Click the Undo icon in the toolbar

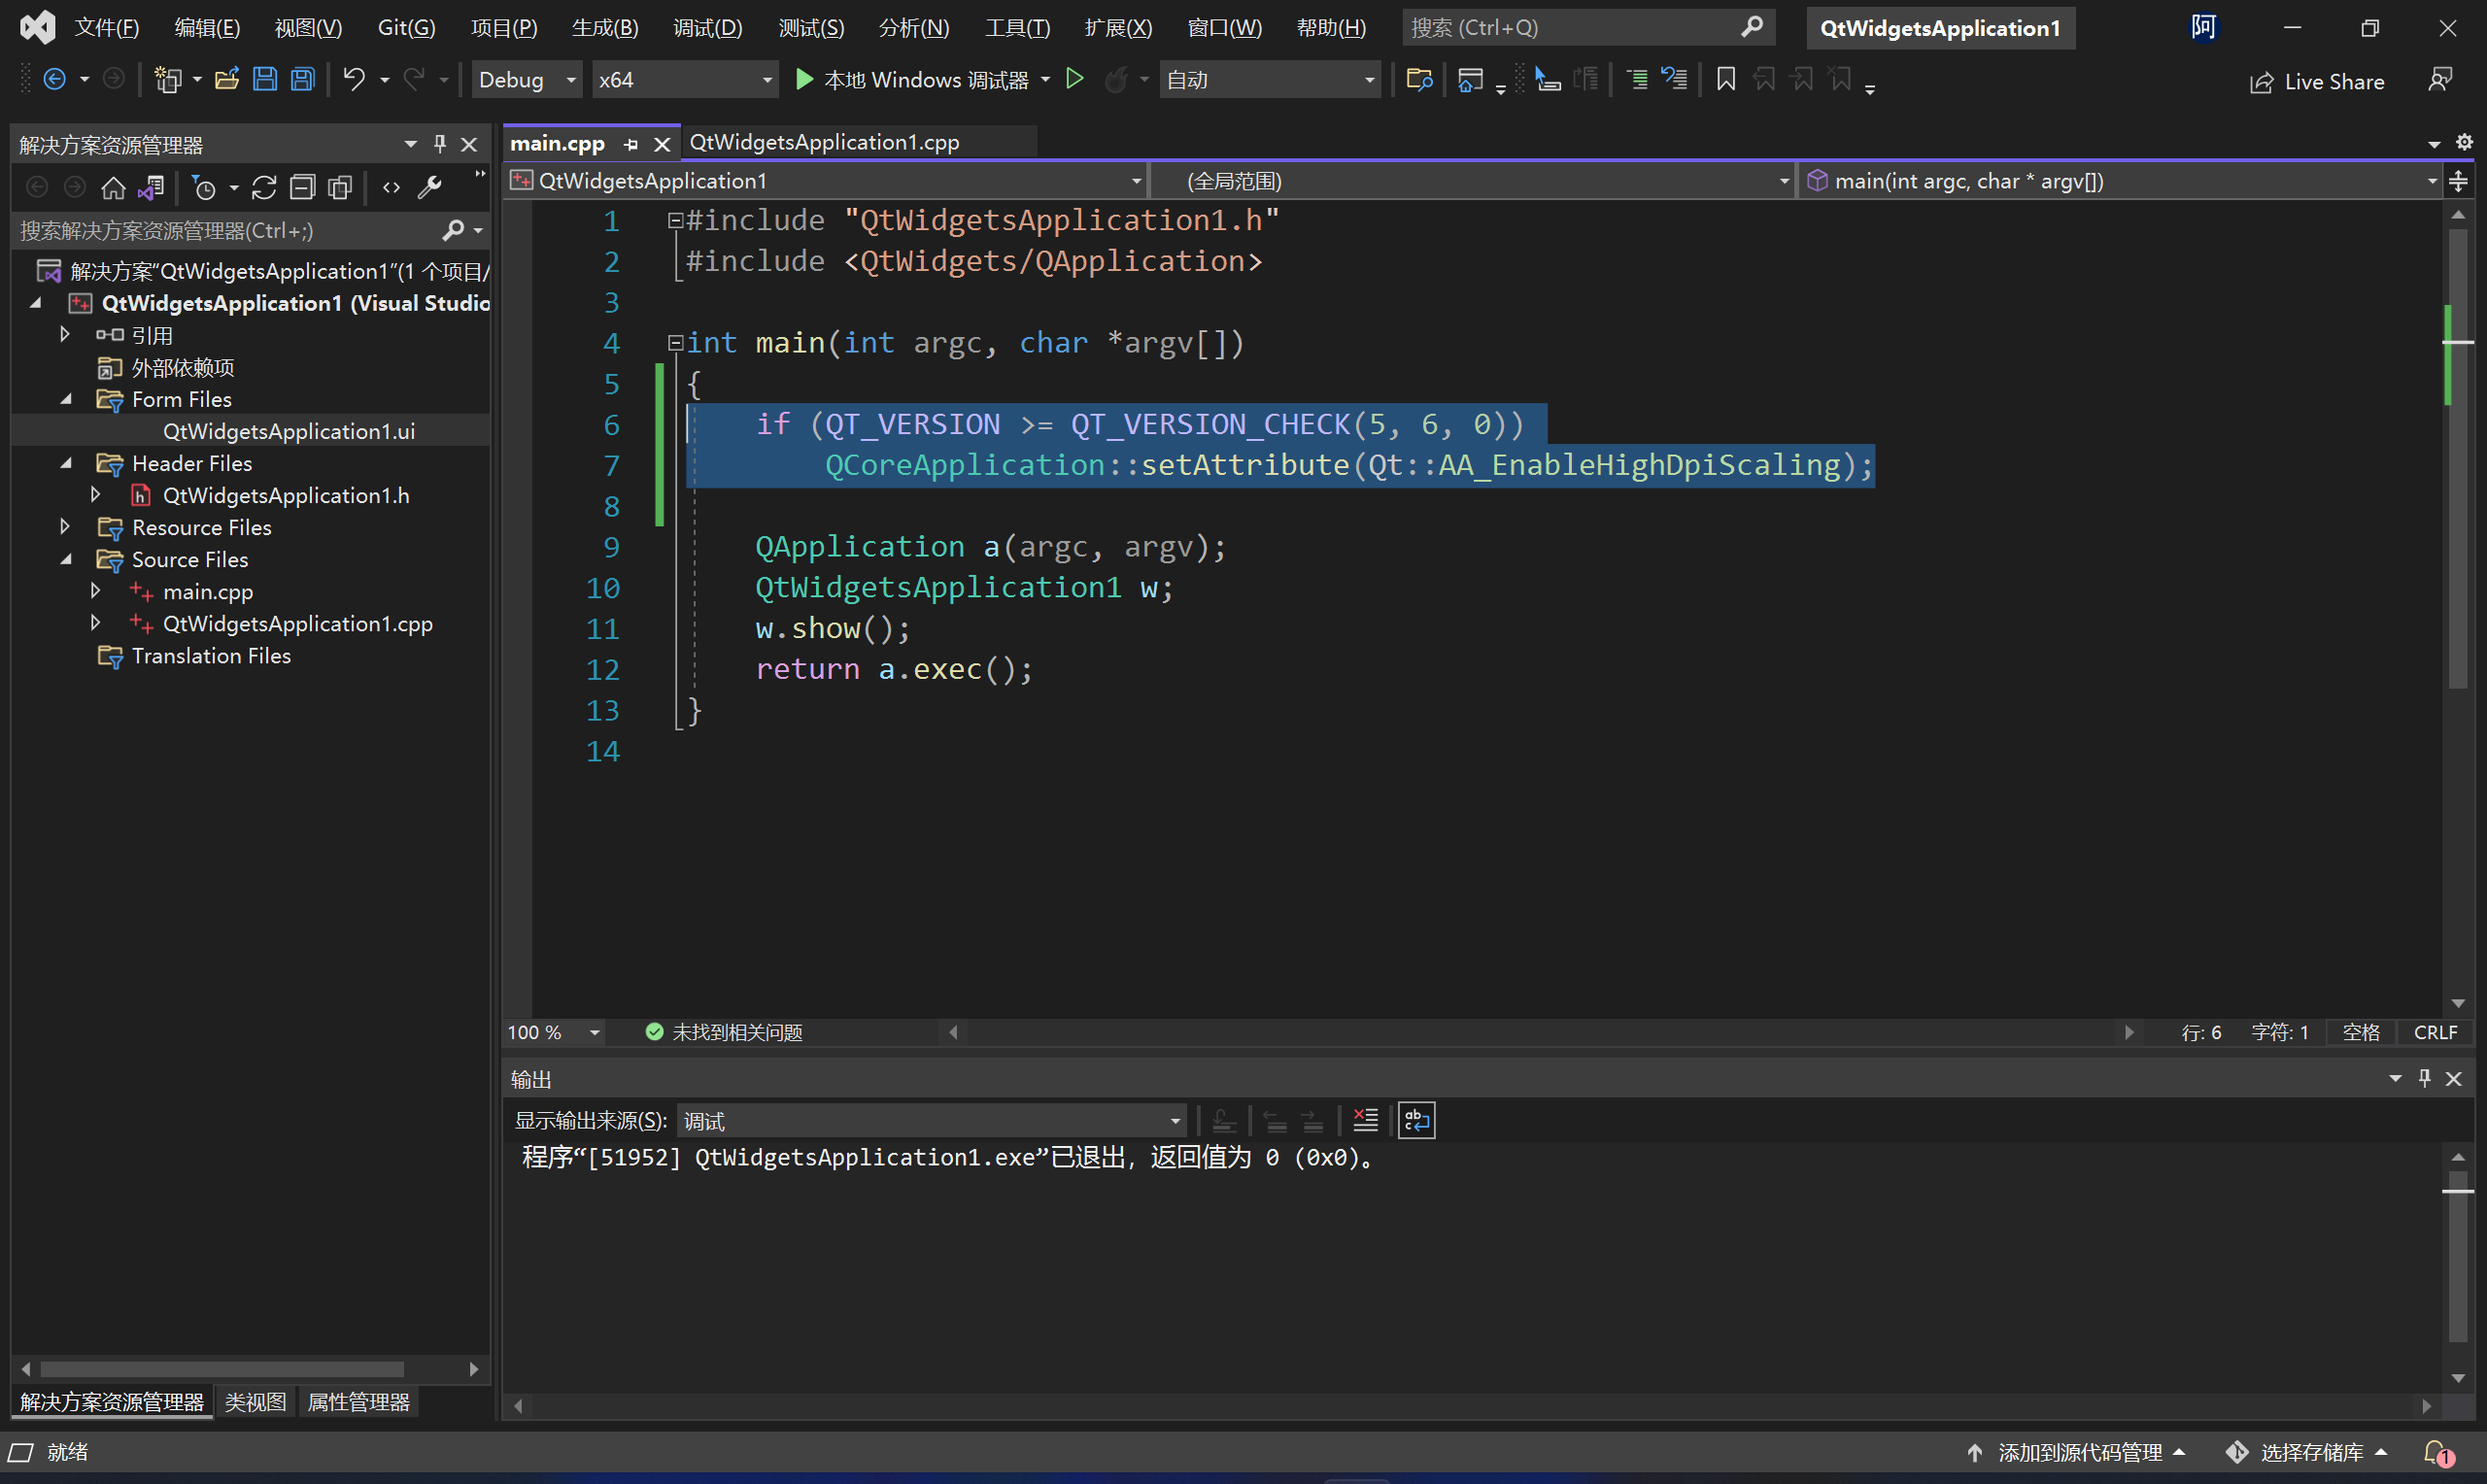pos(354,80)
